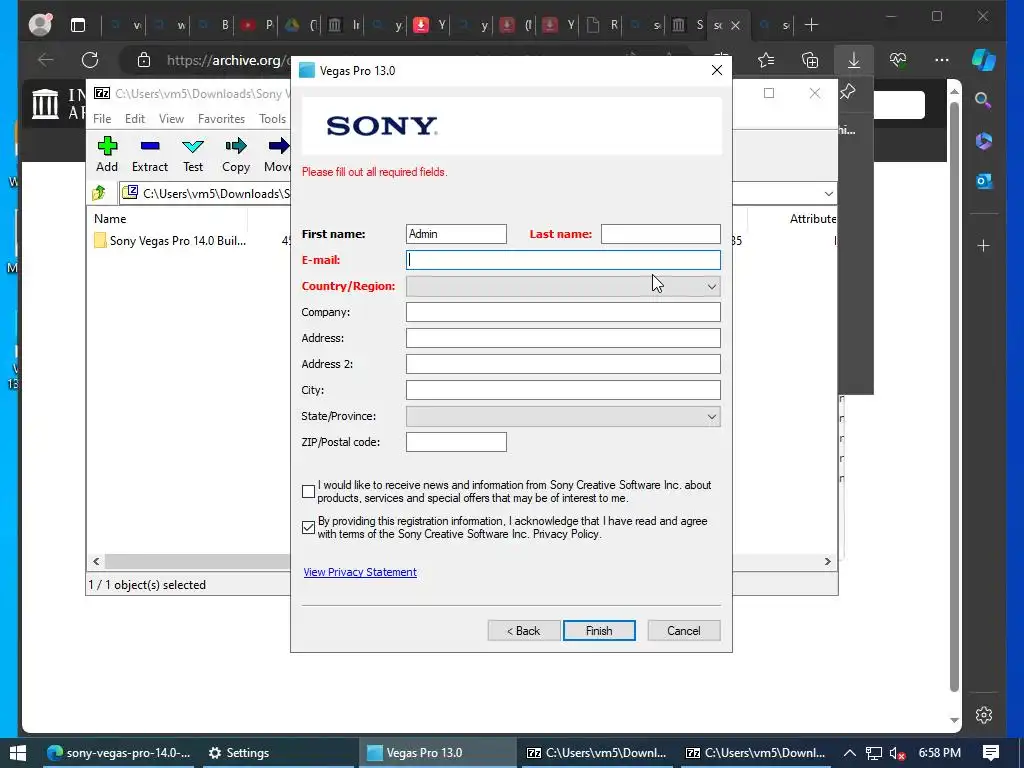This screenshot has height=768, width=1024.
Task: Open Edge browser essentials heart icon
Action: pos(898,60)
